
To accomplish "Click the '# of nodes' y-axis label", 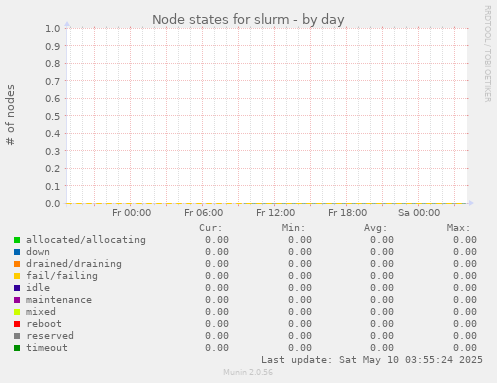I will pyautogui.click(x=10, y=115).
